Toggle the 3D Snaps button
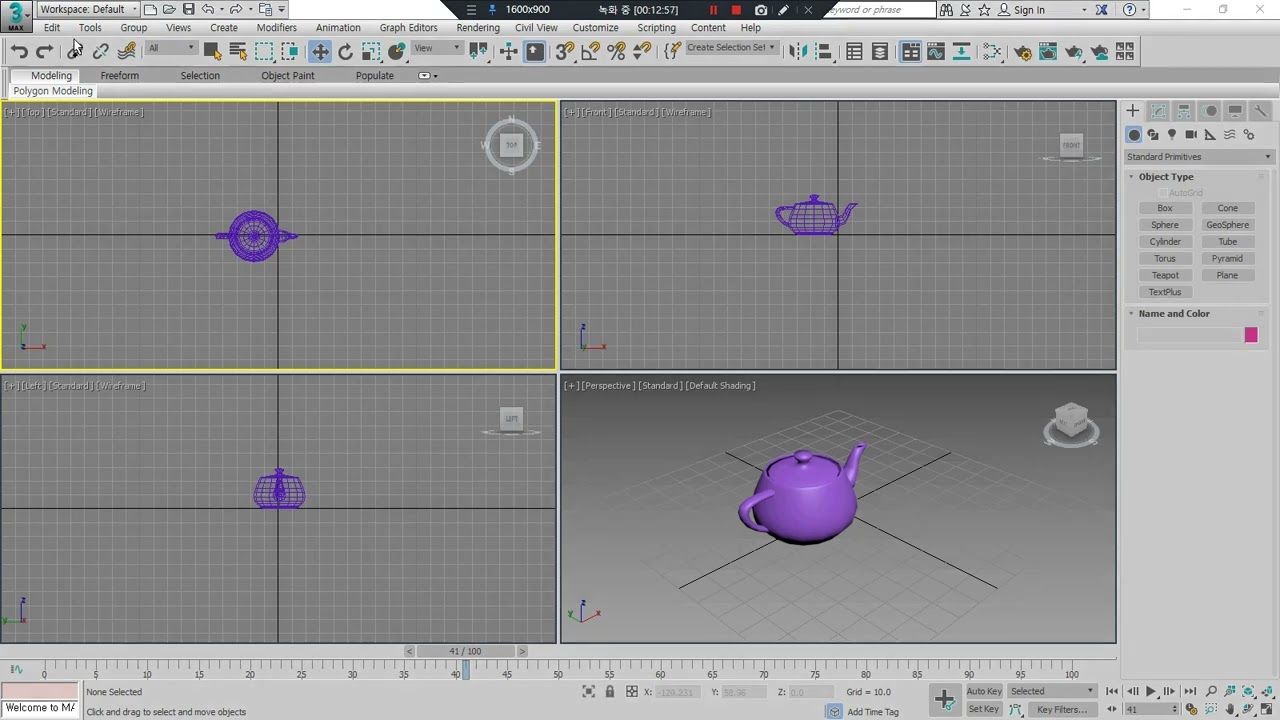This screenshot has height=720, width=1280. 566,51
